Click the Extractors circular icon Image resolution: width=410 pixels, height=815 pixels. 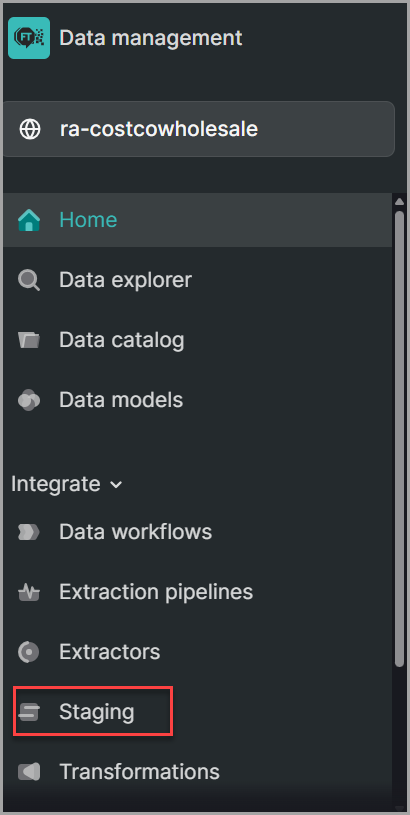pos(29,652)
